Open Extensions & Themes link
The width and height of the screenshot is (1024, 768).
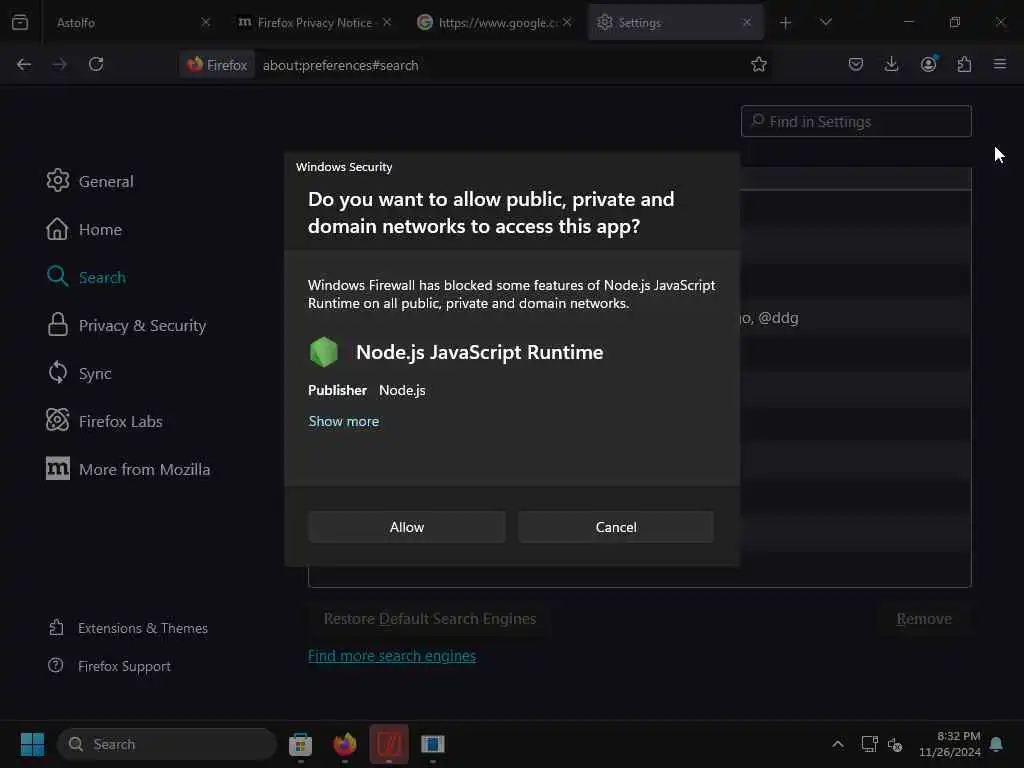pos(129,628)
